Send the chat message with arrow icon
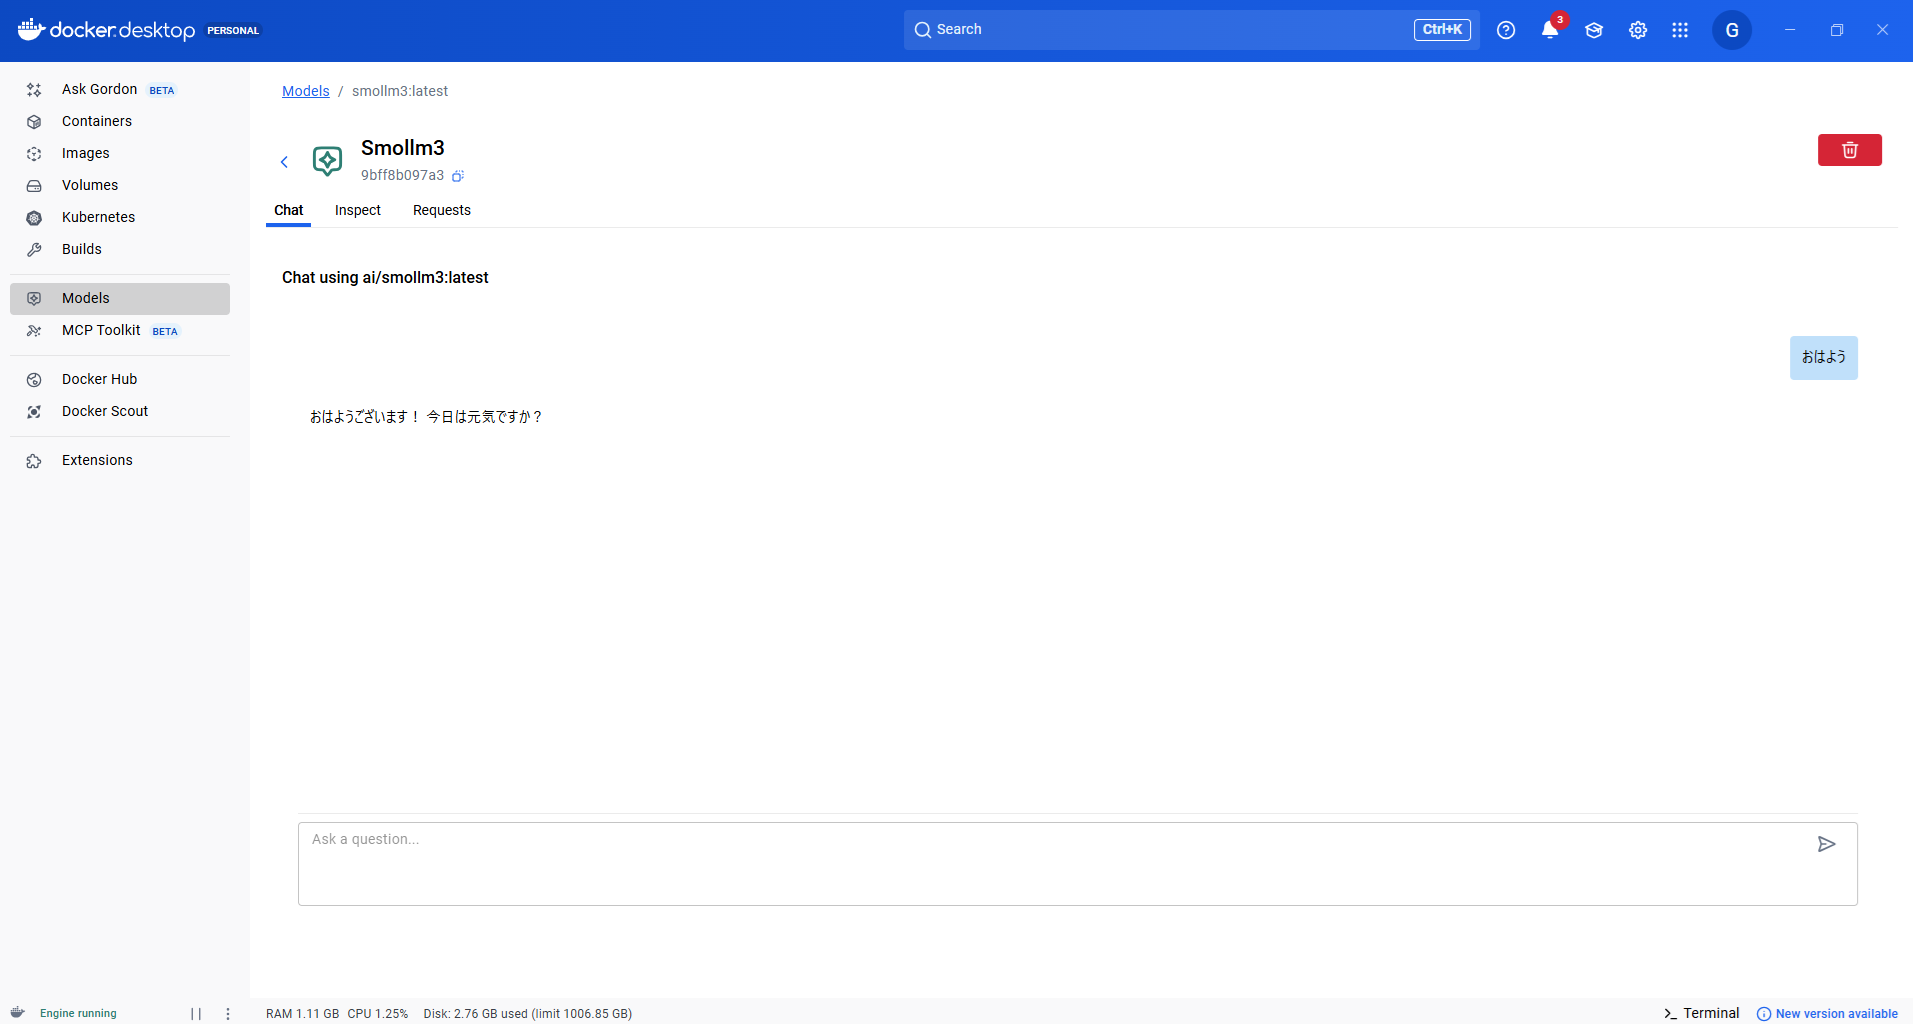1913x1024 pixels. (1826, 844)
